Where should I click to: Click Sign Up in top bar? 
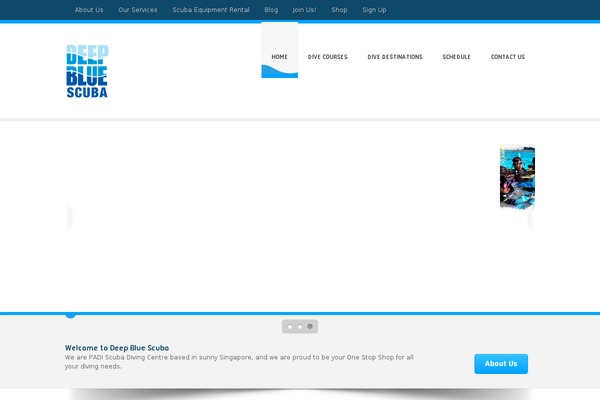tap(374, 10)
